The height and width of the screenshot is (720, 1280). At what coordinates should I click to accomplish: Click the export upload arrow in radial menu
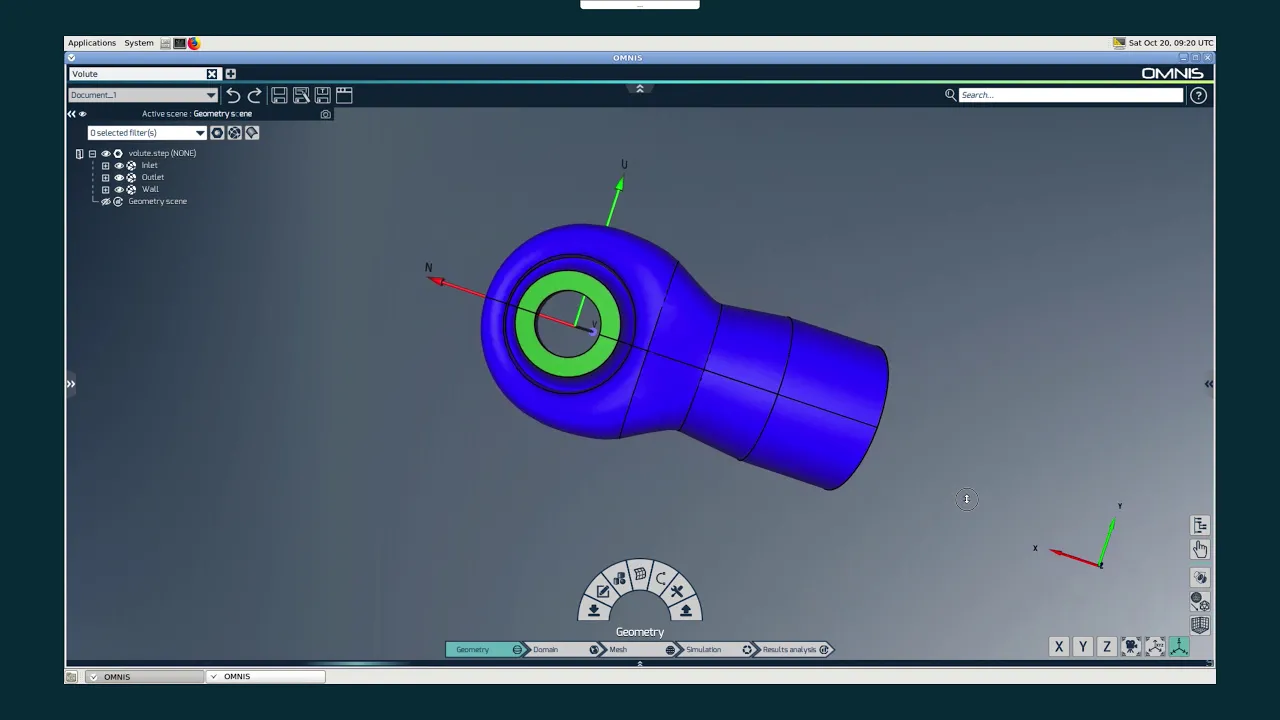tap(686, 610)
